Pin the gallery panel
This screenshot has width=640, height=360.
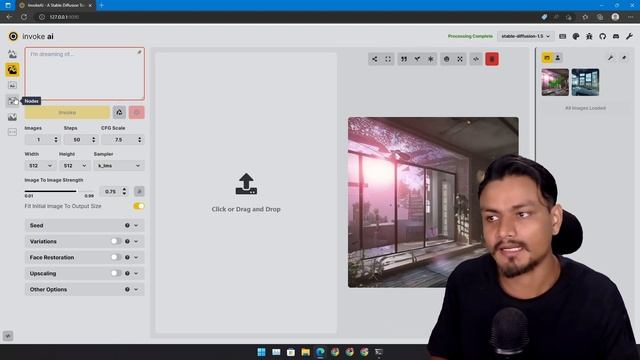click(624, 58)
